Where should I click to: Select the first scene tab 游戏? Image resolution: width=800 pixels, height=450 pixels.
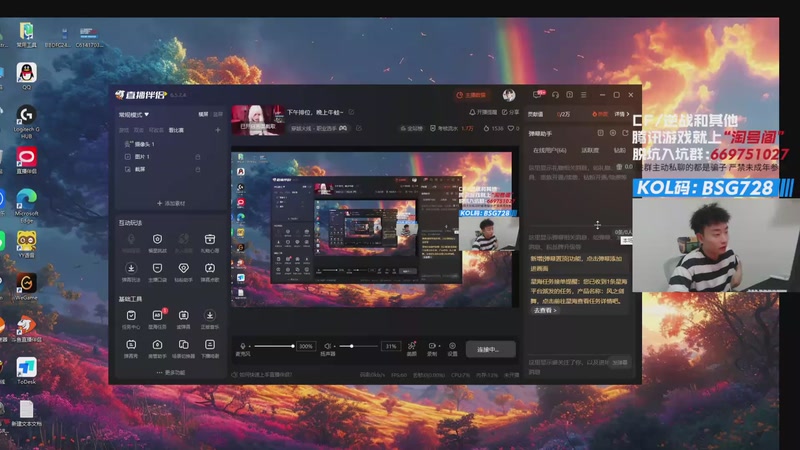point(123,131)
